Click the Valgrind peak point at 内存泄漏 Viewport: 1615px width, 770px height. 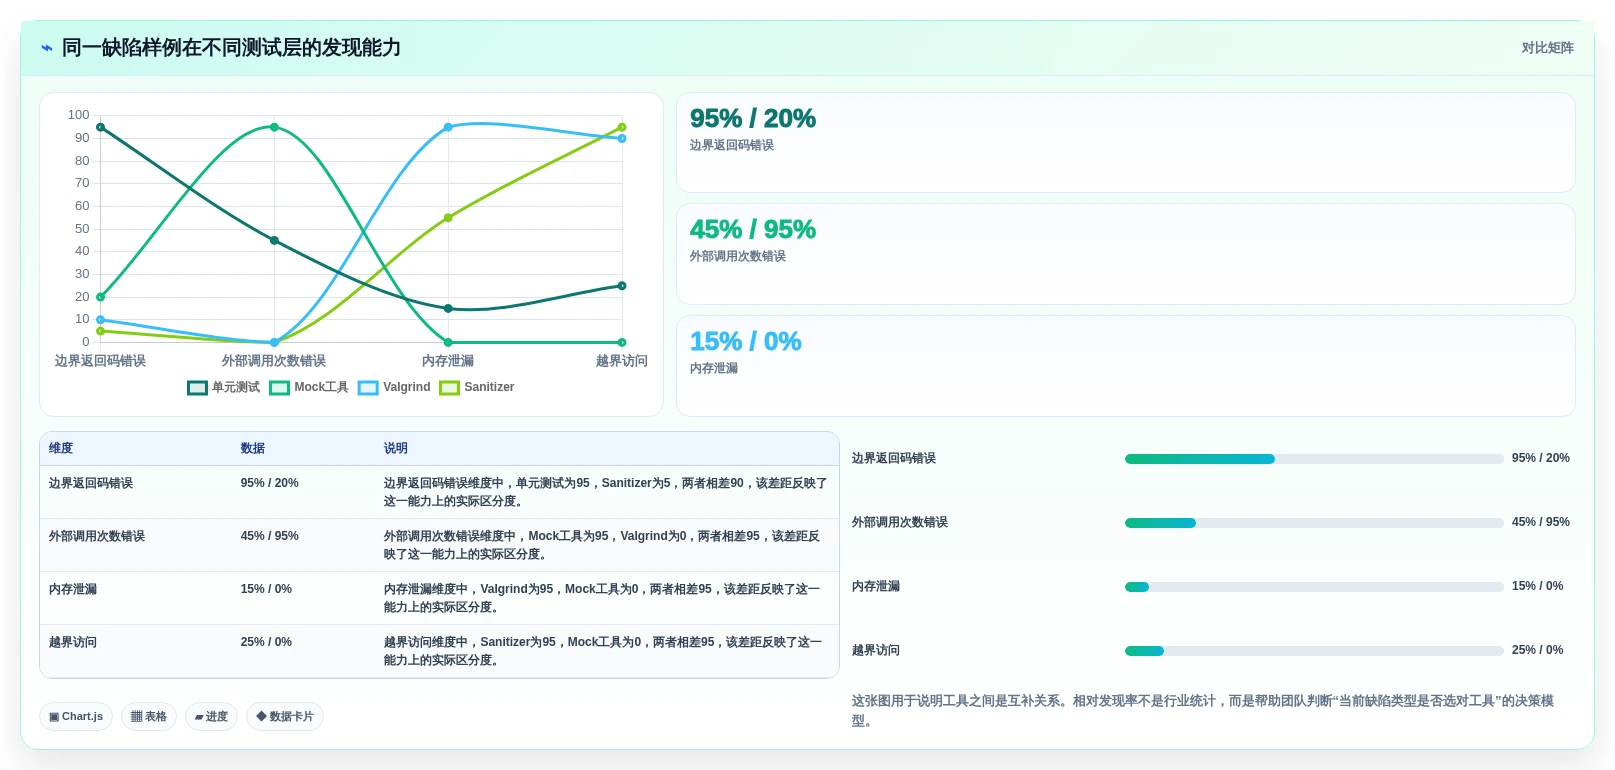point(448,127)
